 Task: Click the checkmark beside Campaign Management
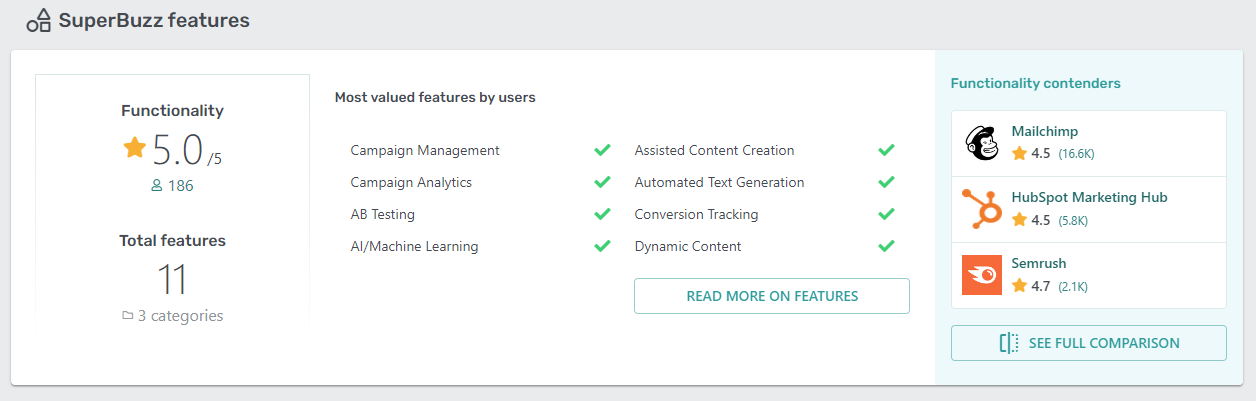tap(602, 150)
